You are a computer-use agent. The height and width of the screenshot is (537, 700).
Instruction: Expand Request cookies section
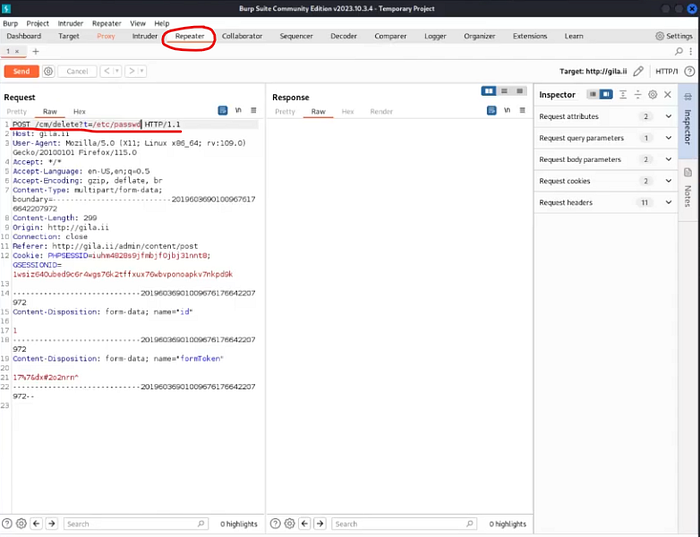pyautogui.click(x=606, y=181)
